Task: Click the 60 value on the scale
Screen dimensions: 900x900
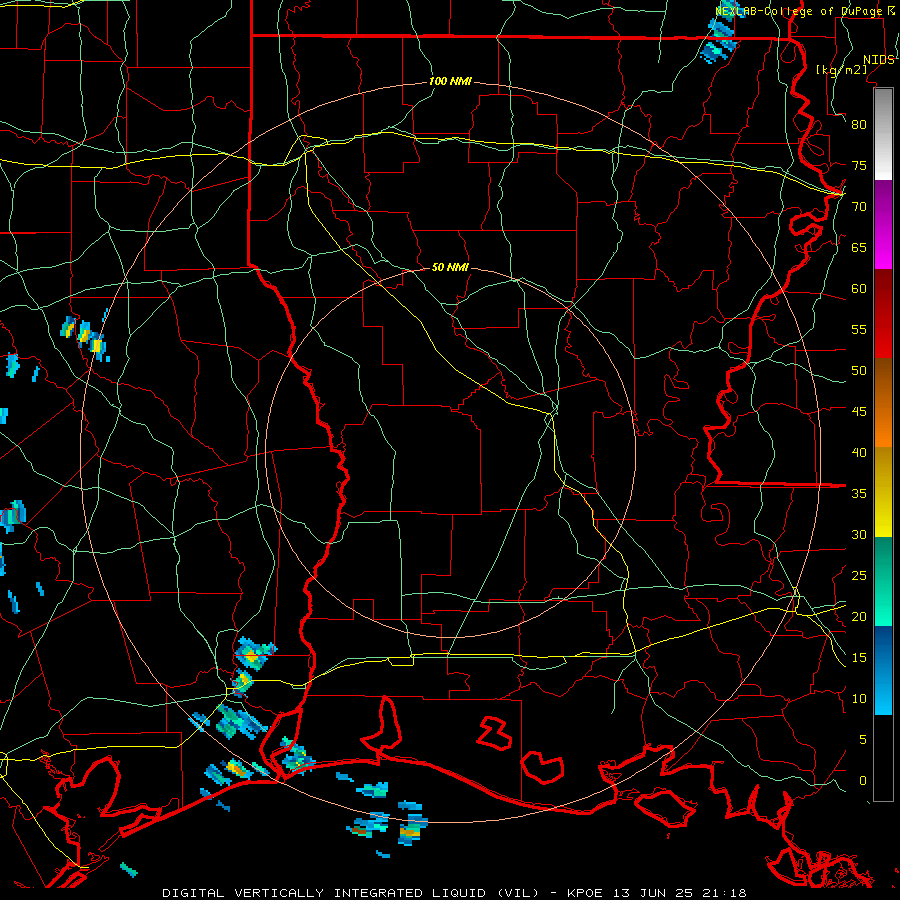Action: click(x=859, y=289)
